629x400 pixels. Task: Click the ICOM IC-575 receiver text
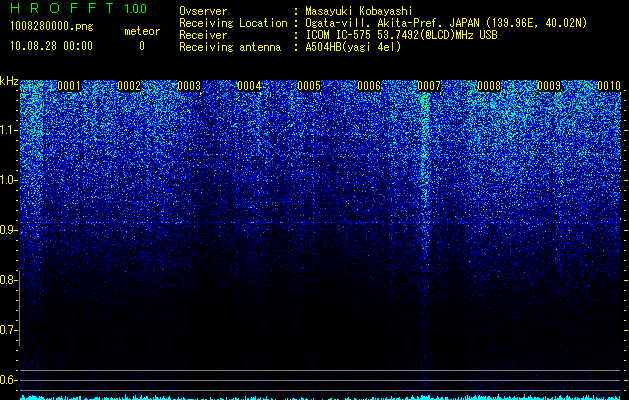click(x=401, y=35)
